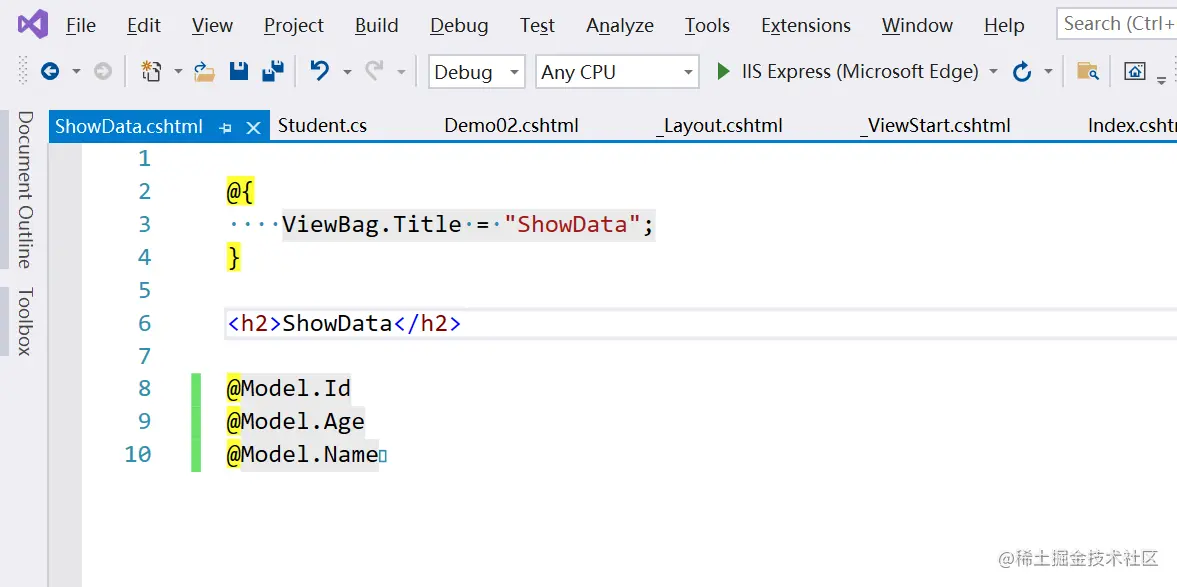1177x587 pixels.
Task: Click the Navigate Backward arrow button
Action: [x=50, y=72]
